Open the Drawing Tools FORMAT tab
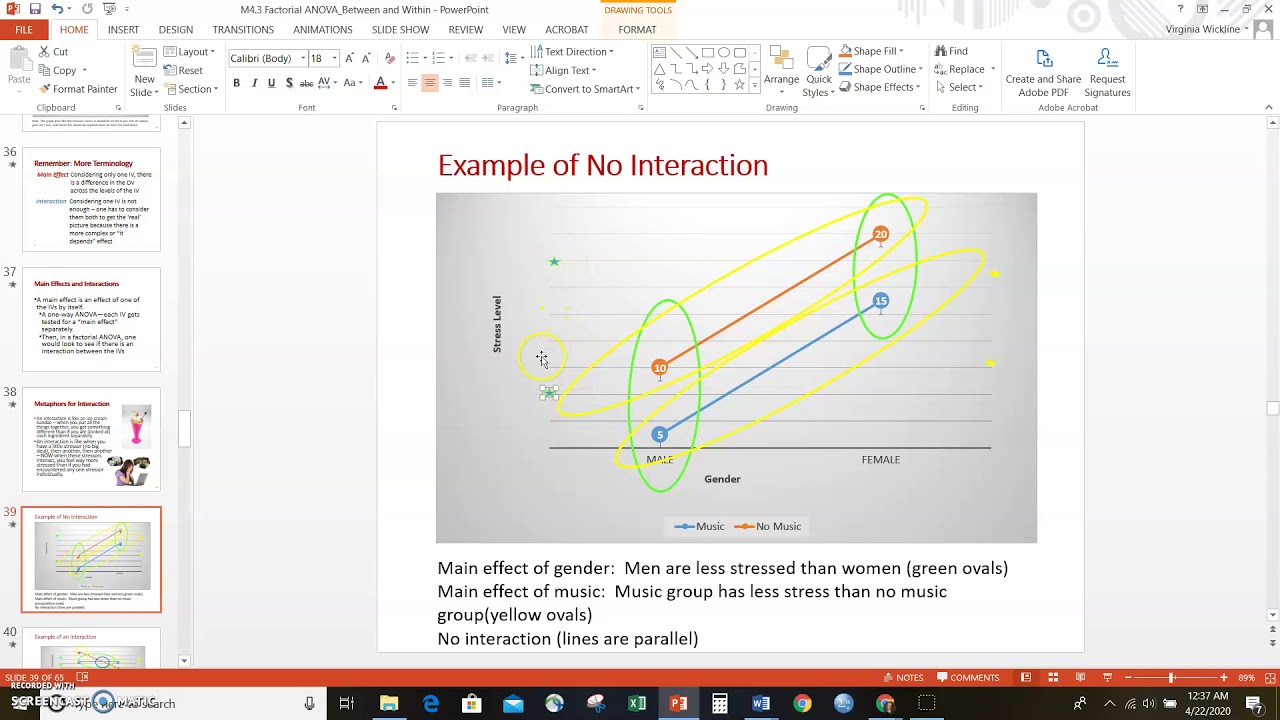This screenshot has height=720, width=1280. (x=637, y=30)
